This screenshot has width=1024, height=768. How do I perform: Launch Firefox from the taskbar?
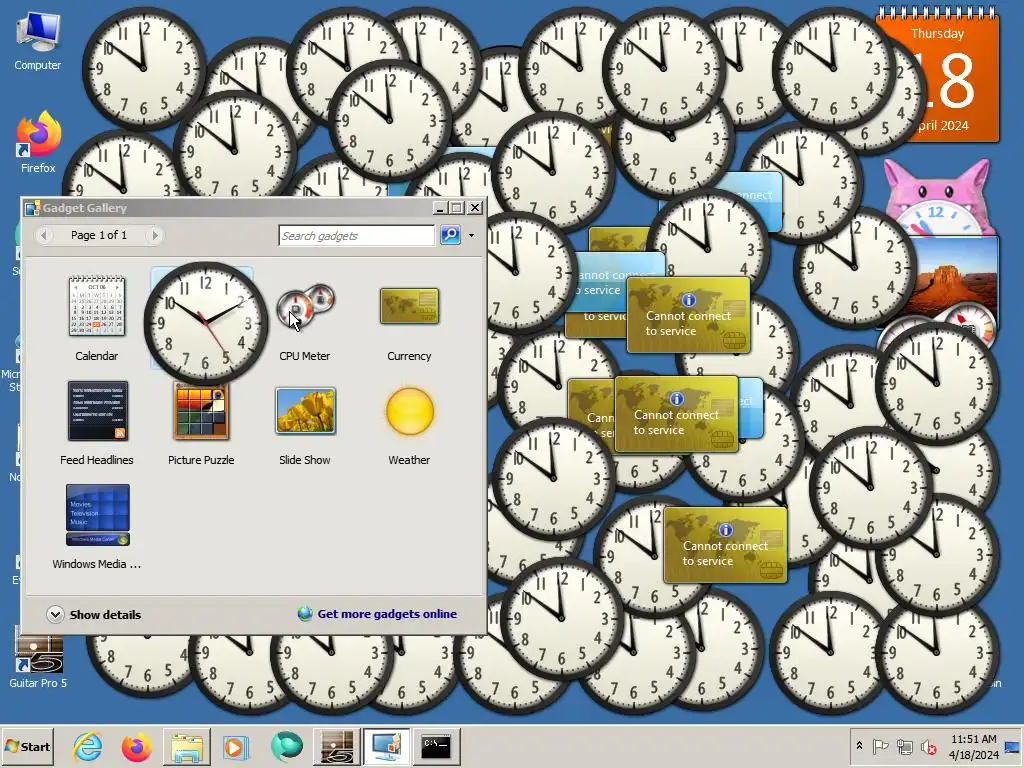pyautogui.click(x=136, y=746)
